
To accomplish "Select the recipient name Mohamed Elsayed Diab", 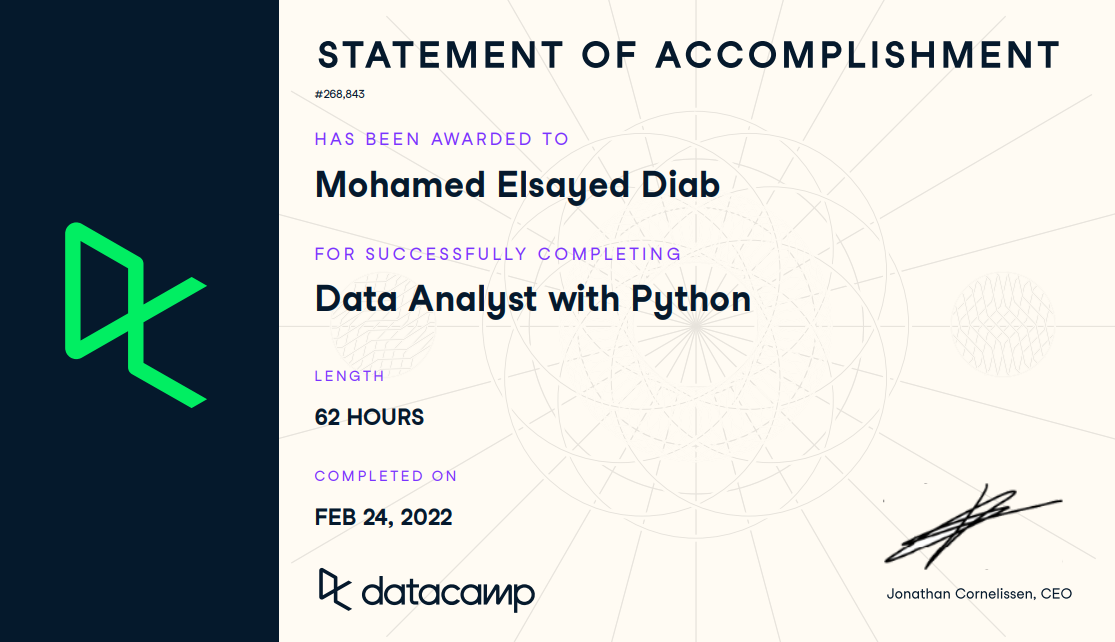I will point(517,185).
